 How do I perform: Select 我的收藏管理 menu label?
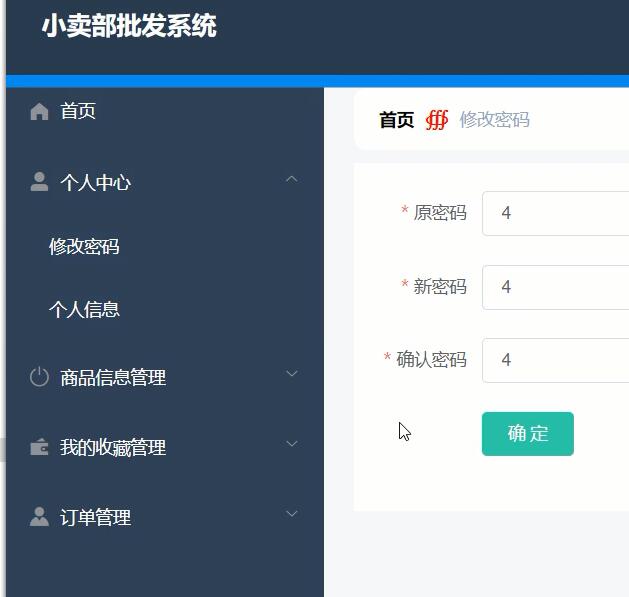click(113, 448)
